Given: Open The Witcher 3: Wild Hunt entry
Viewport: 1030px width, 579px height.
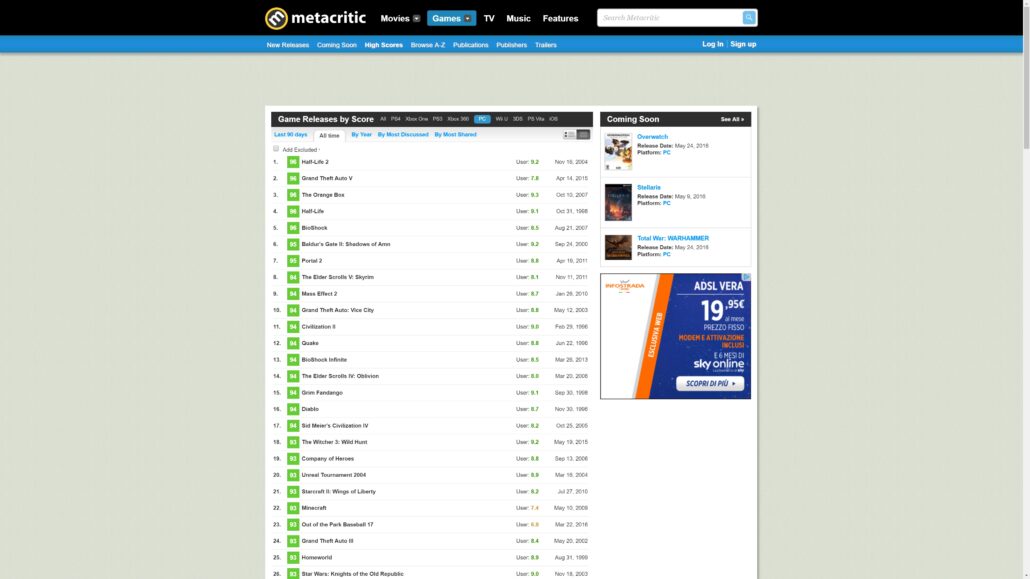Looking at the screenshot, I should (x=334, y=442).
